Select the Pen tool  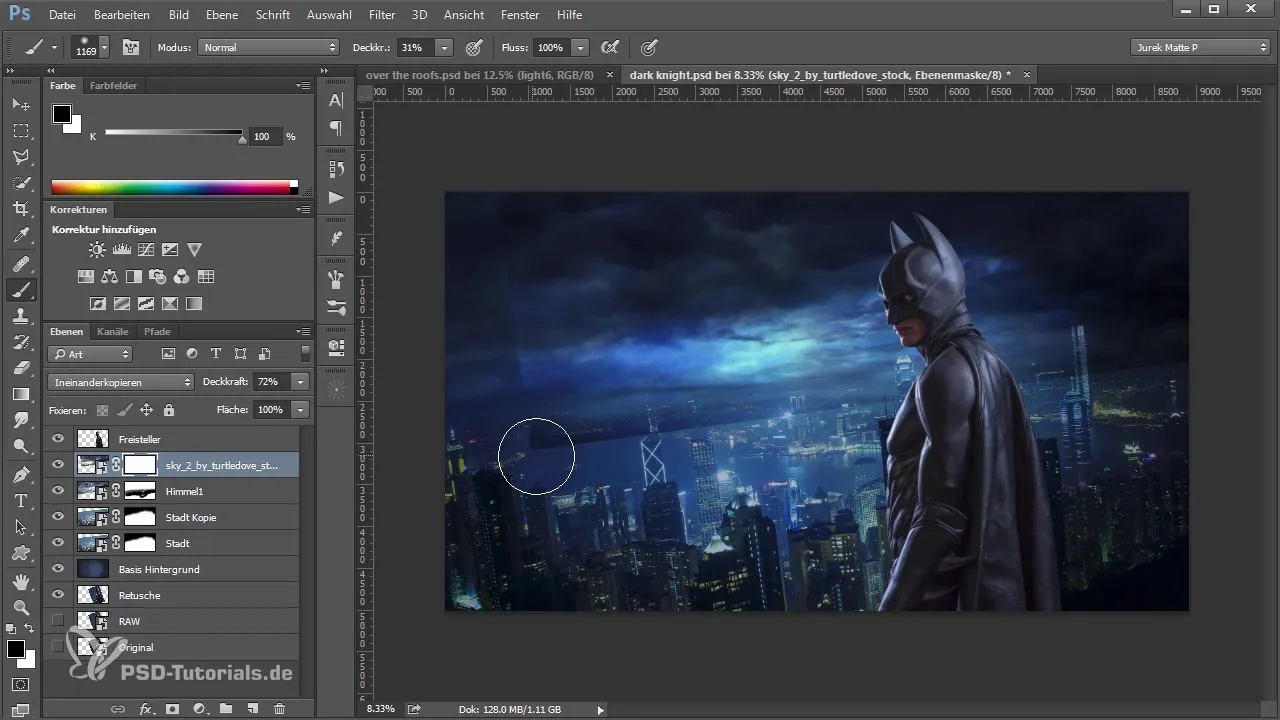click(x=20, y=474)
